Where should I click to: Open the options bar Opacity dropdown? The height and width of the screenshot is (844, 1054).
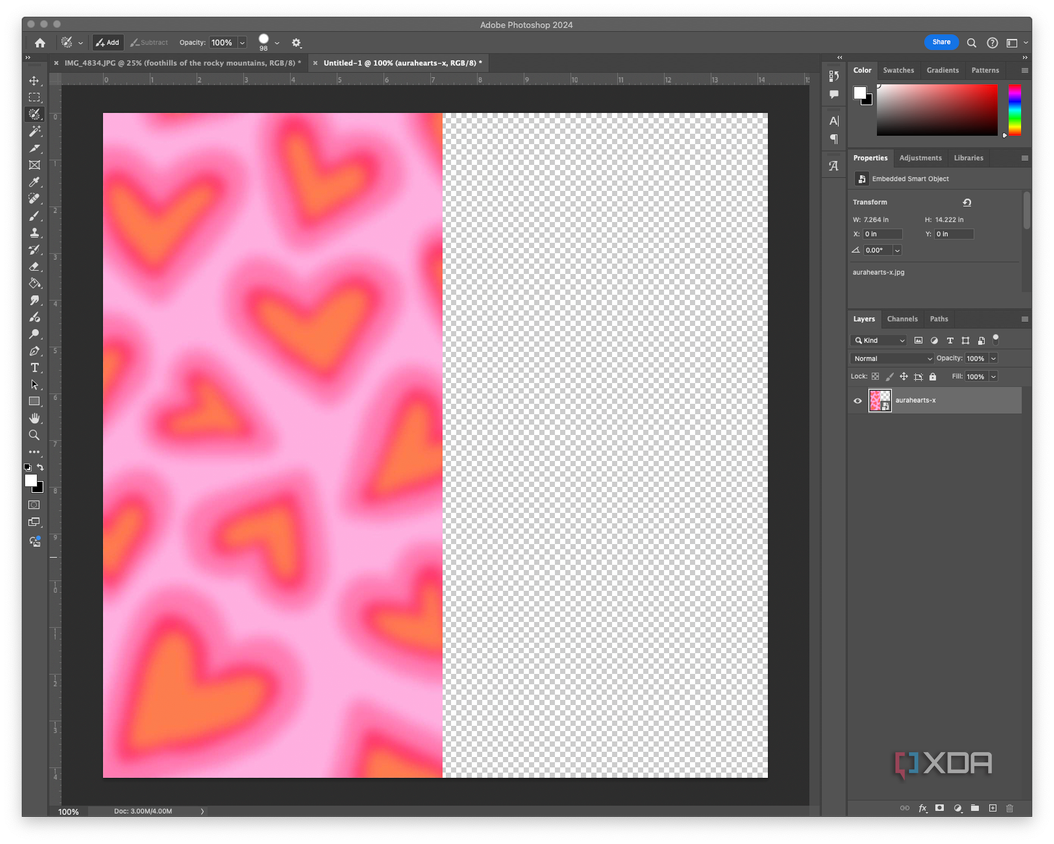(243, 43)
